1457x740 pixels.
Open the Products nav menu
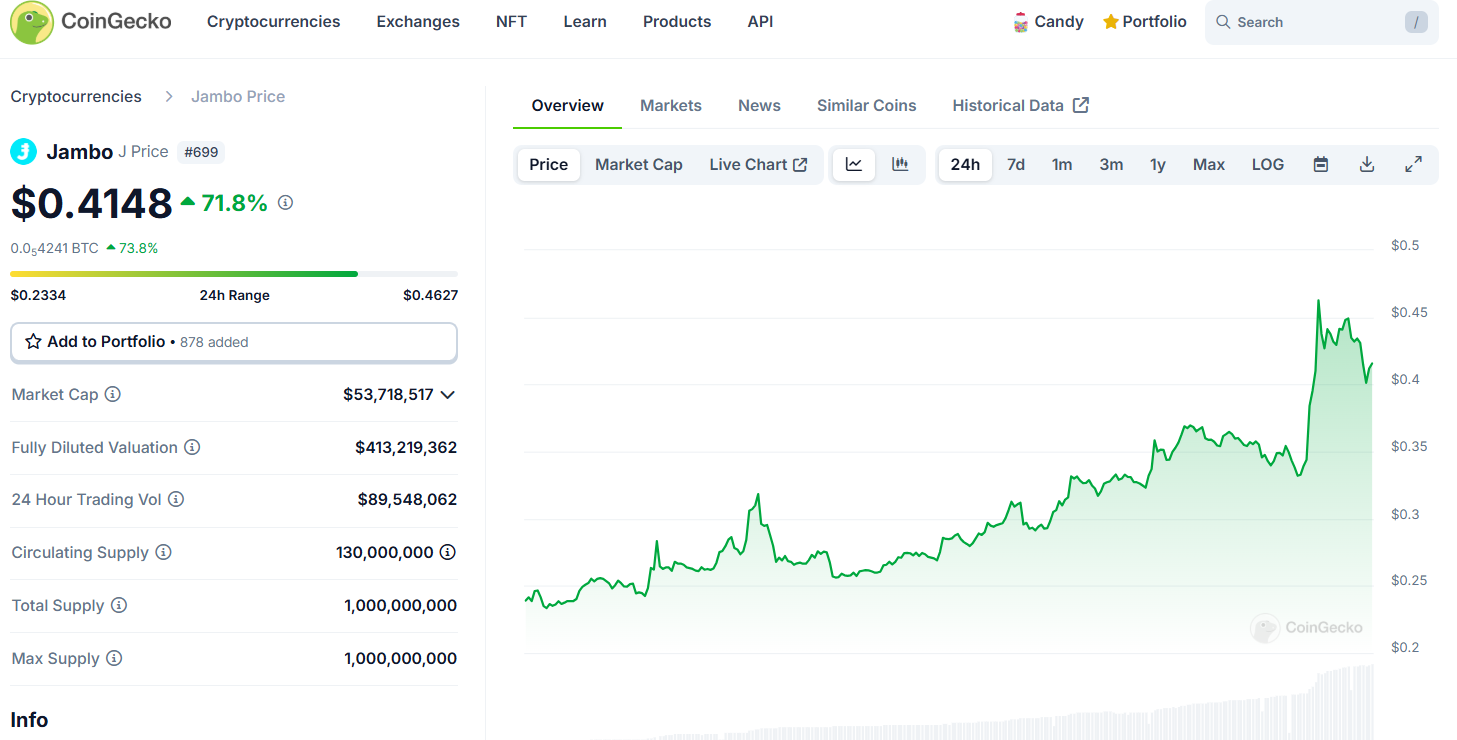677,22
